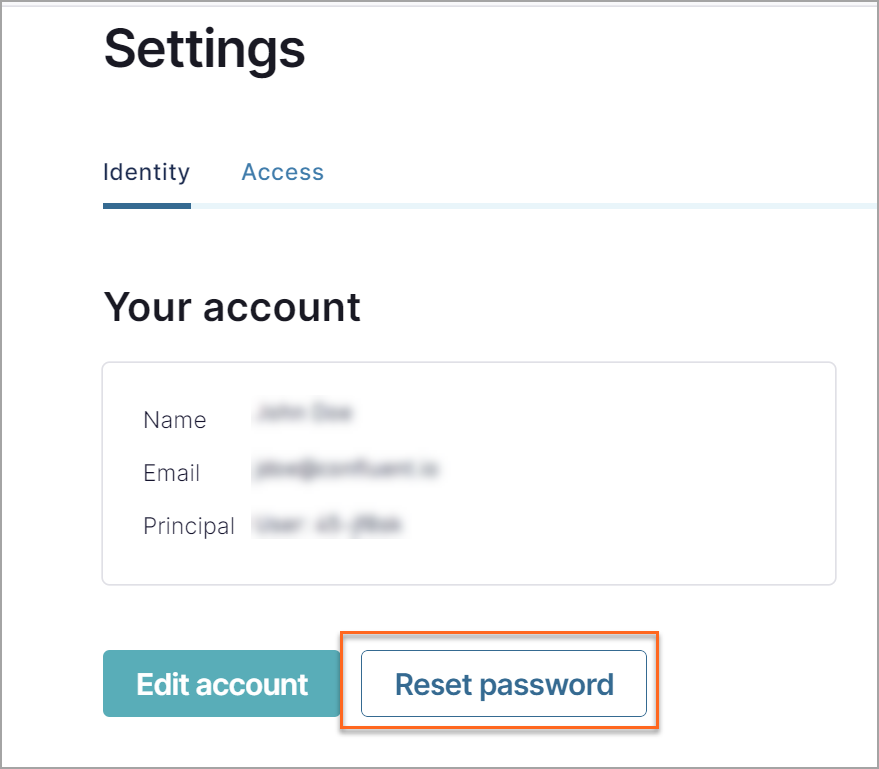
Task: Click the Identity navigation link
Action: (x=146, y=172)
